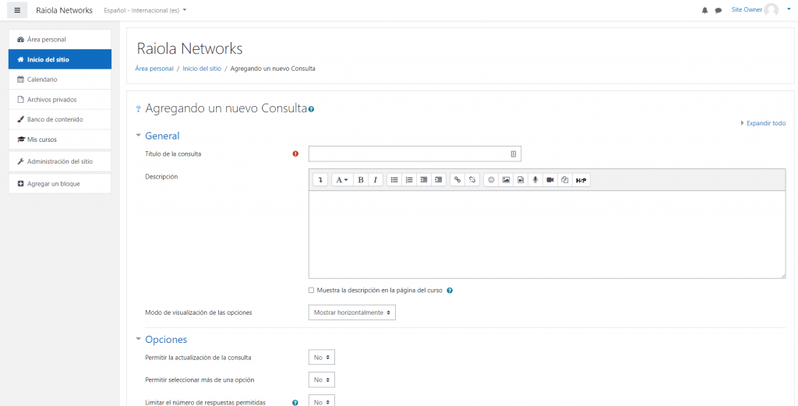798x406 pixels.
Task: Insert a link with the link icon
Action: click(457, 180)
